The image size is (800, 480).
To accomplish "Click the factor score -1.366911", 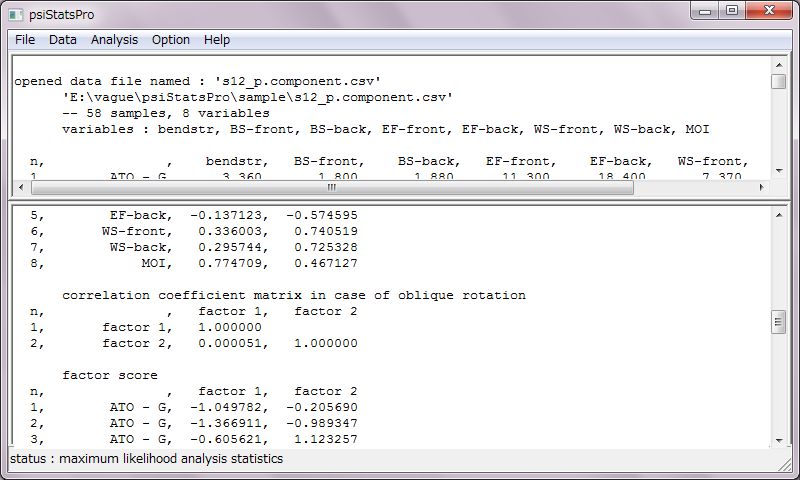I will 229,423.
